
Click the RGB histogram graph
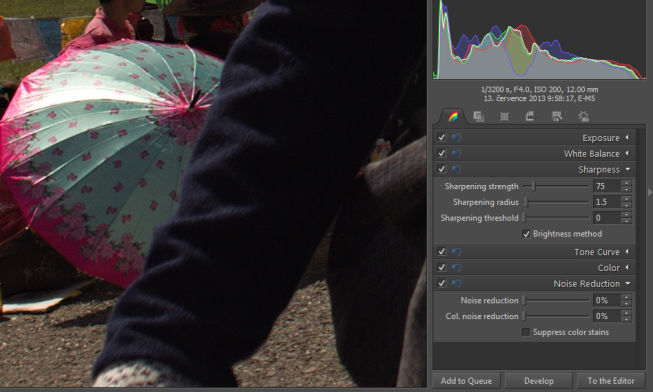tap(539, 40)
